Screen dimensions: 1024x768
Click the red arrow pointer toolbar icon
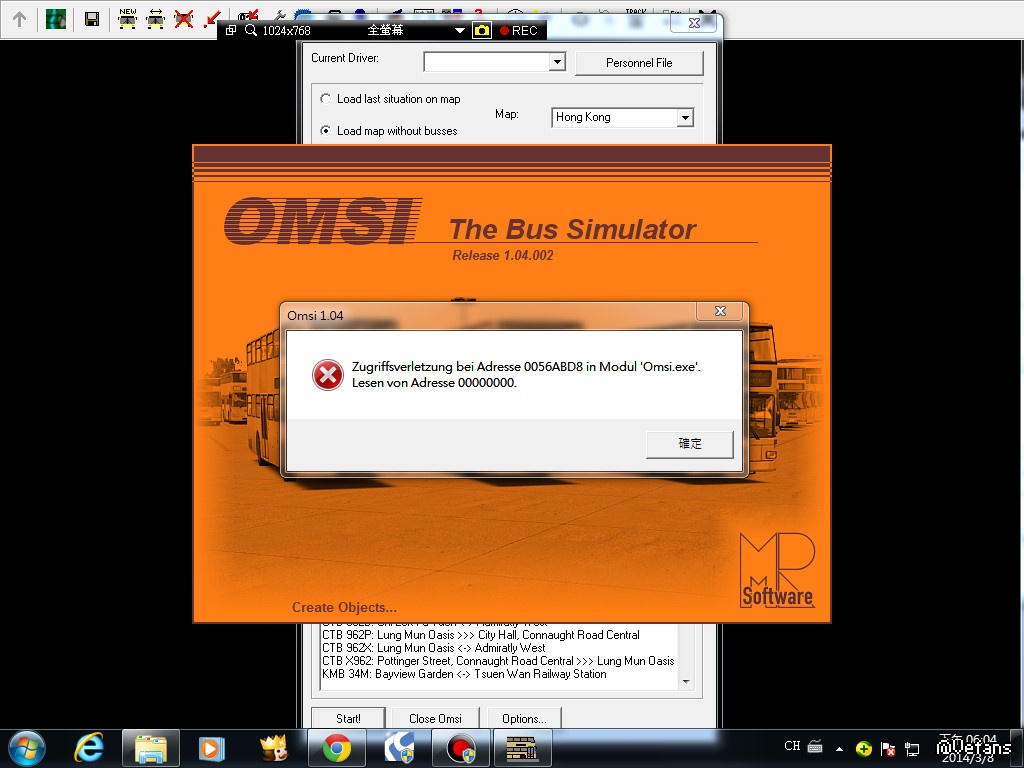click(x=212, y=19)
